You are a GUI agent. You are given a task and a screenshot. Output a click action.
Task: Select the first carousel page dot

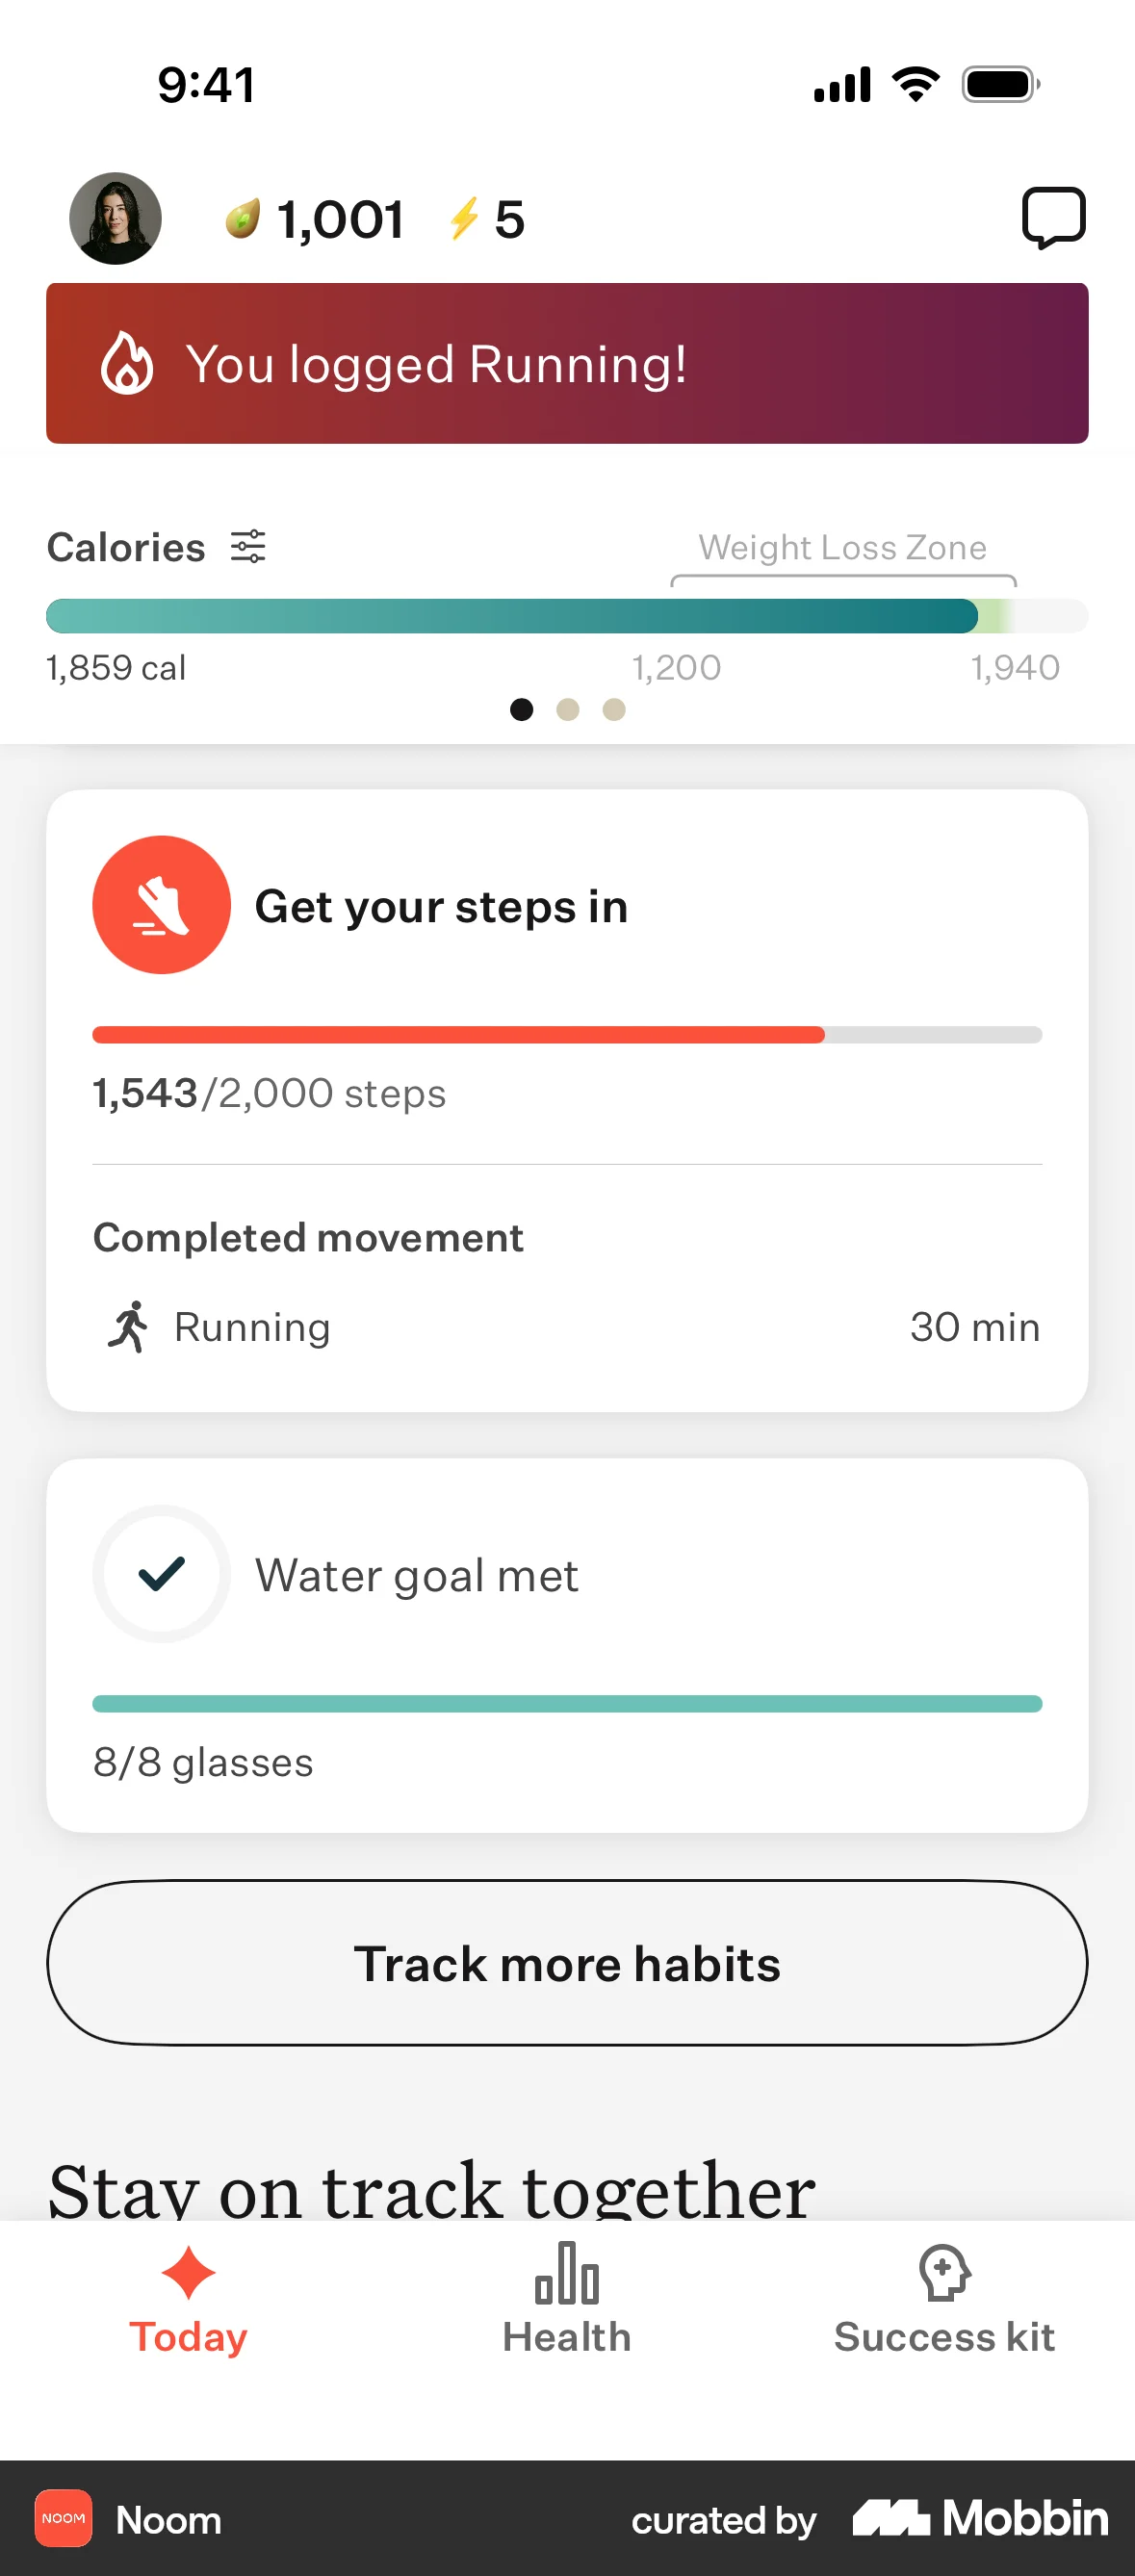point(521,709)
